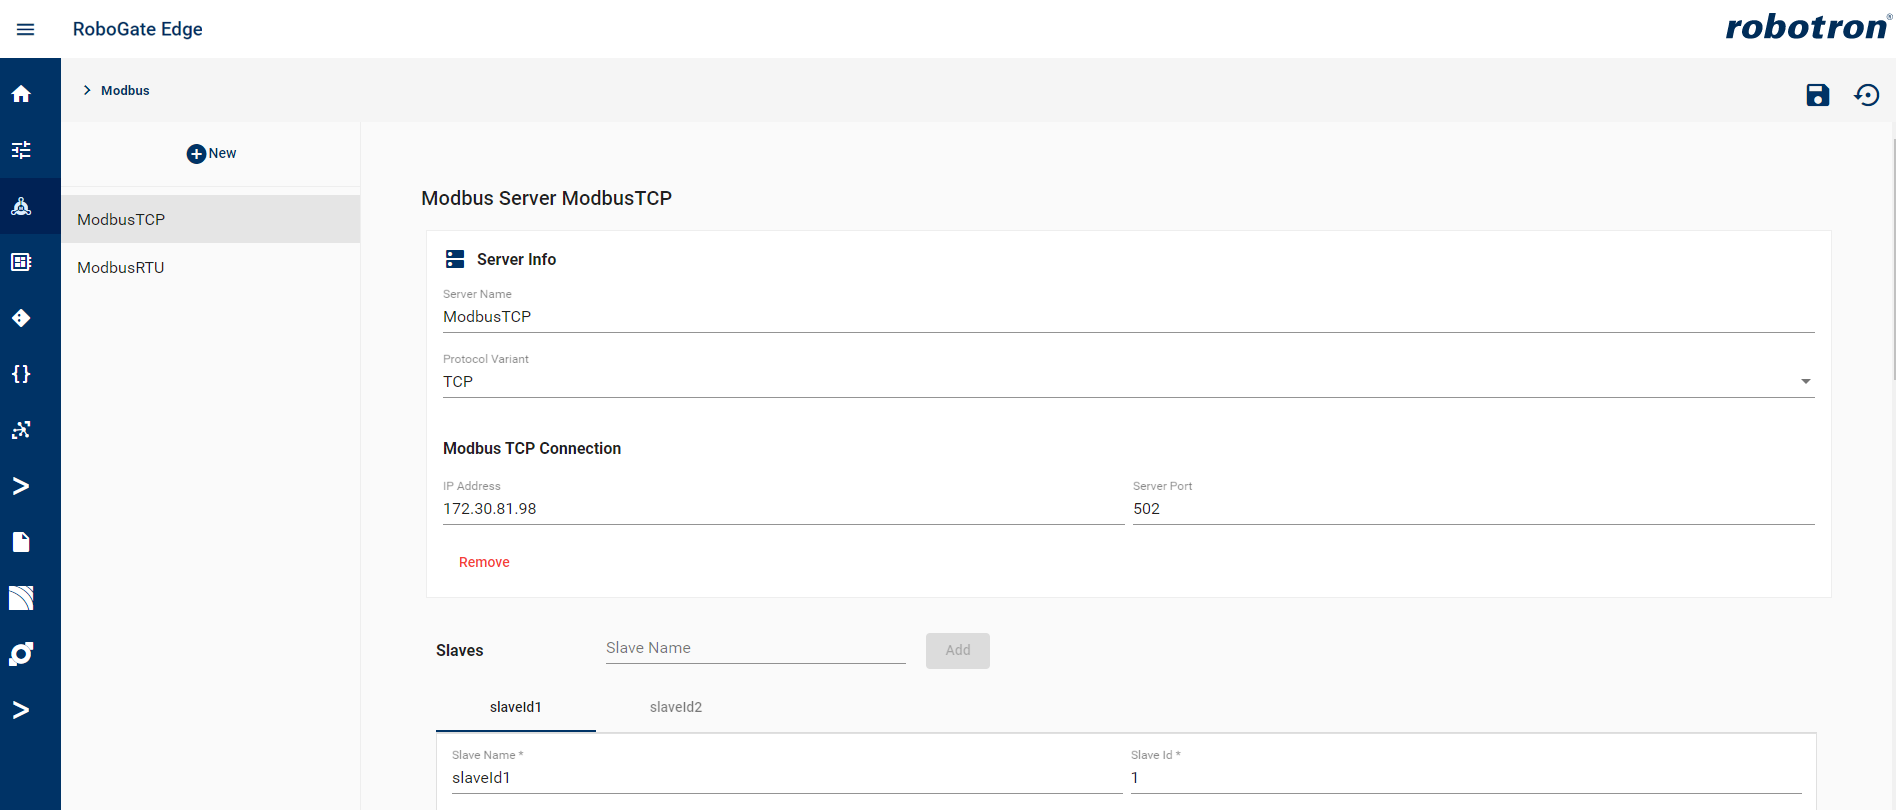Click the RoboGate Edge title

(x=138, y=29)
